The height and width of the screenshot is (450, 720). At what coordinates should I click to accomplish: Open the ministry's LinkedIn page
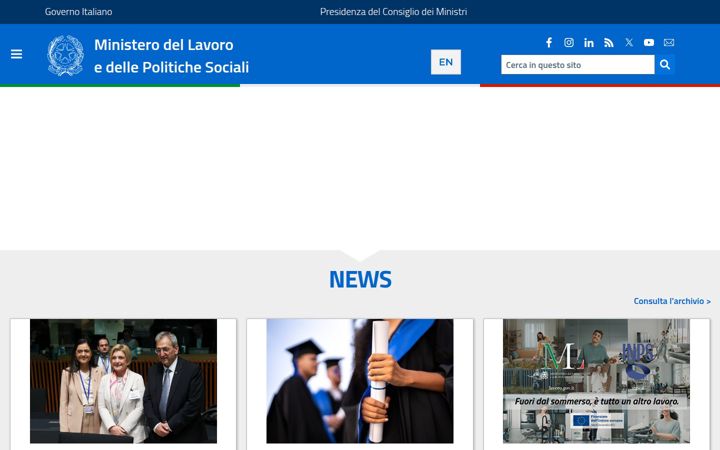[589, 43]
